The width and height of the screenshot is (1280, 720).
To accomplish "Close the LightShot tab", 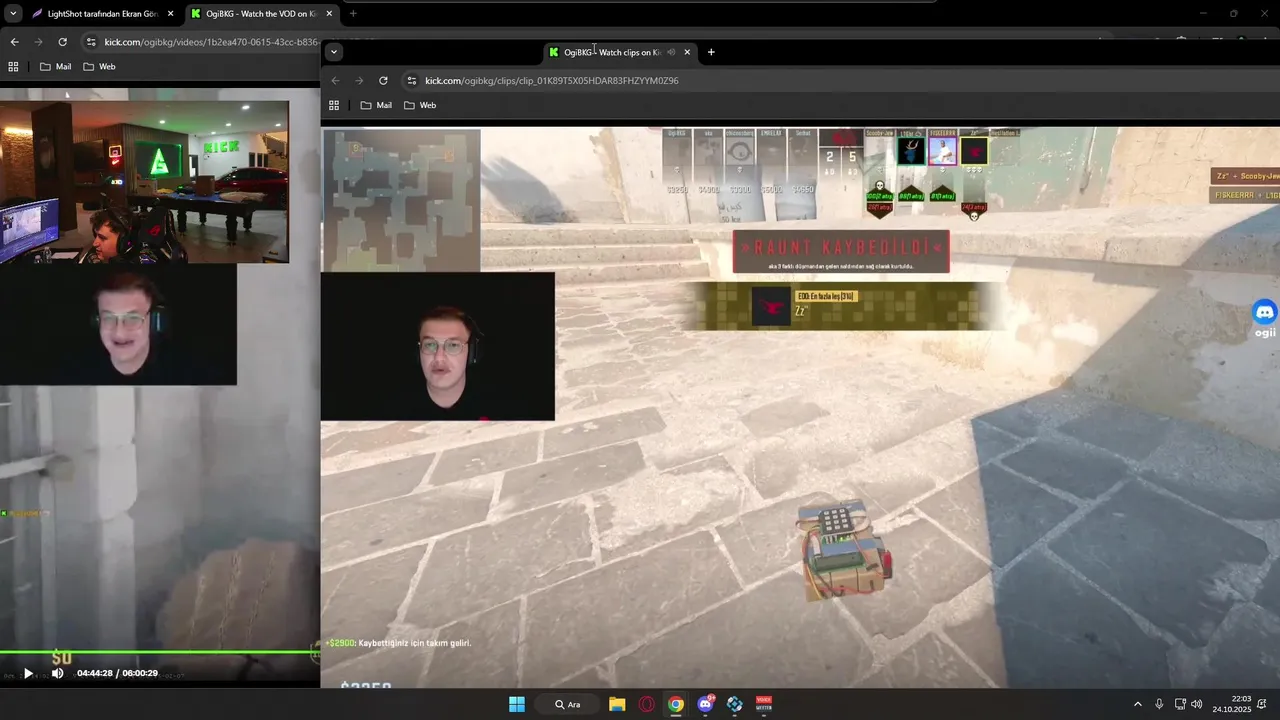I will click(171, 14).
